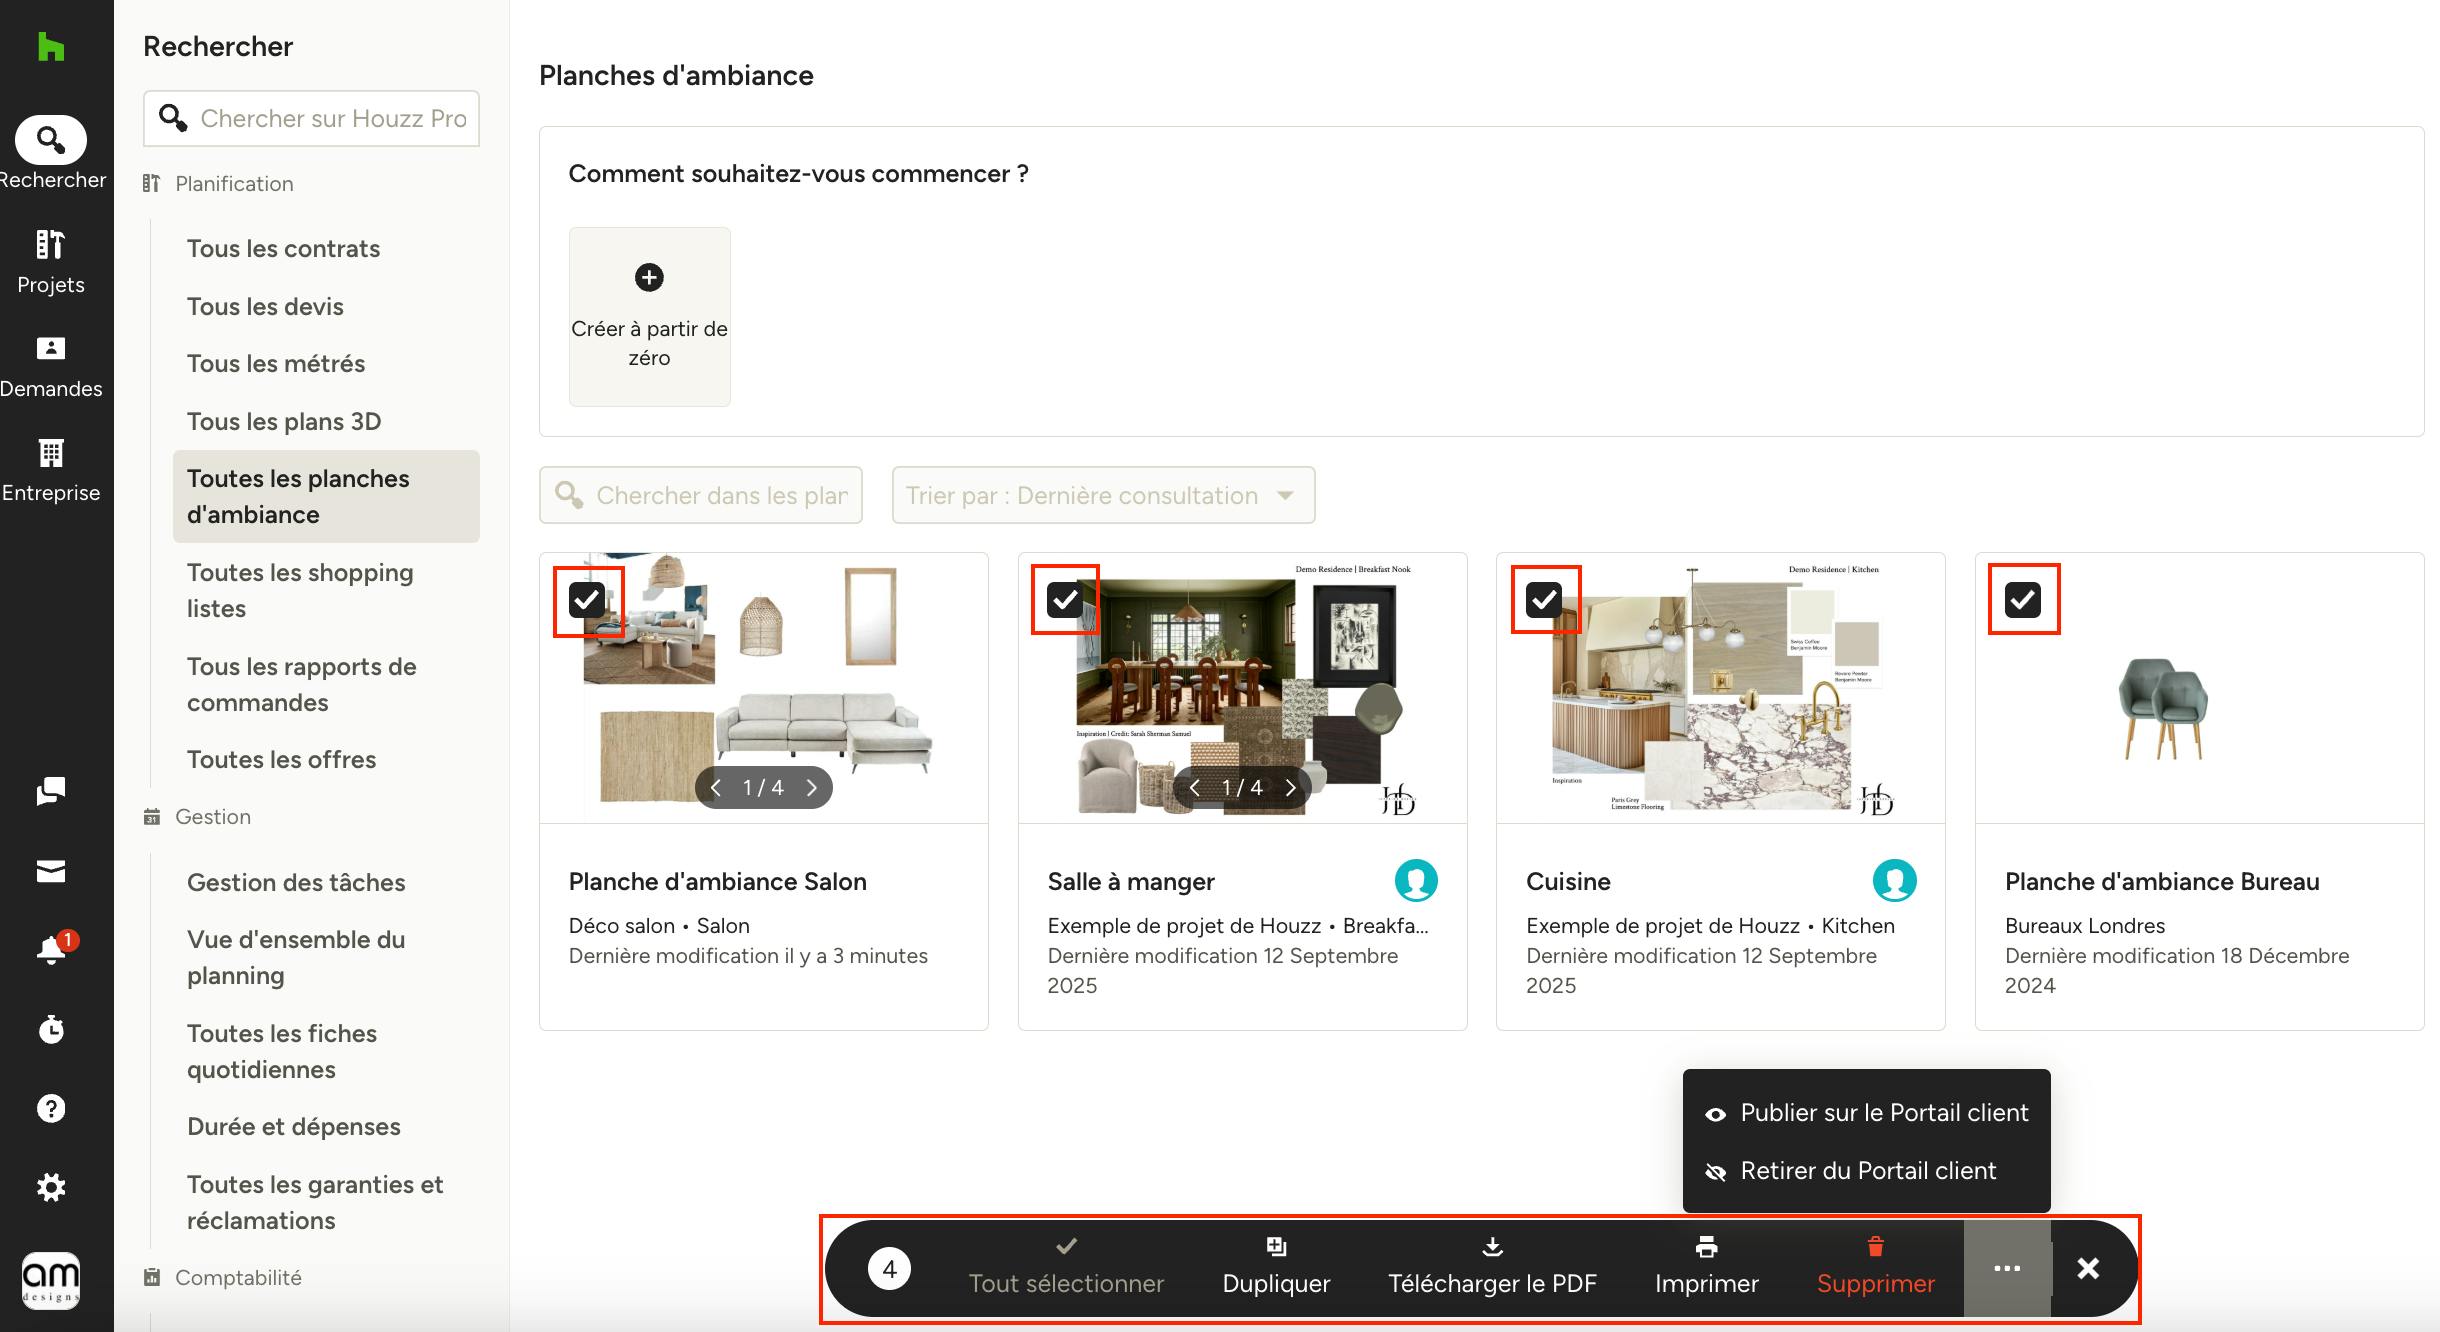
Task: Uncheck the Planche d'ambiance Bureau checkbox
Action: tap(2023, 600)
